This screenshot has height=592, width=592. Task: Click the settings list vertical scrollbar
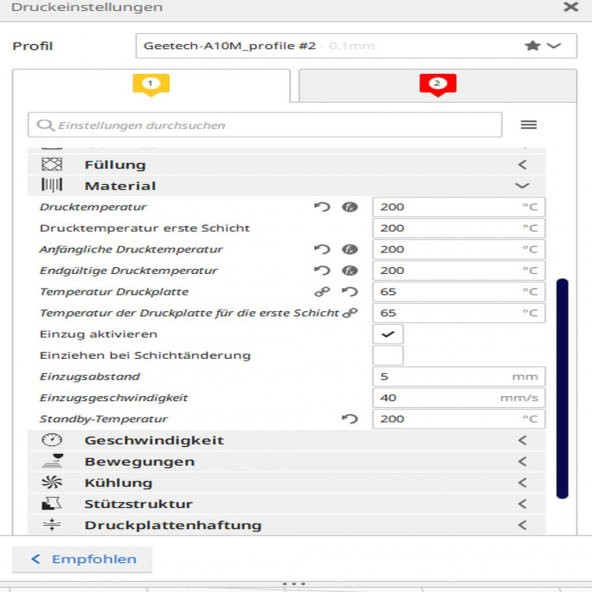(x=562, y=388)
